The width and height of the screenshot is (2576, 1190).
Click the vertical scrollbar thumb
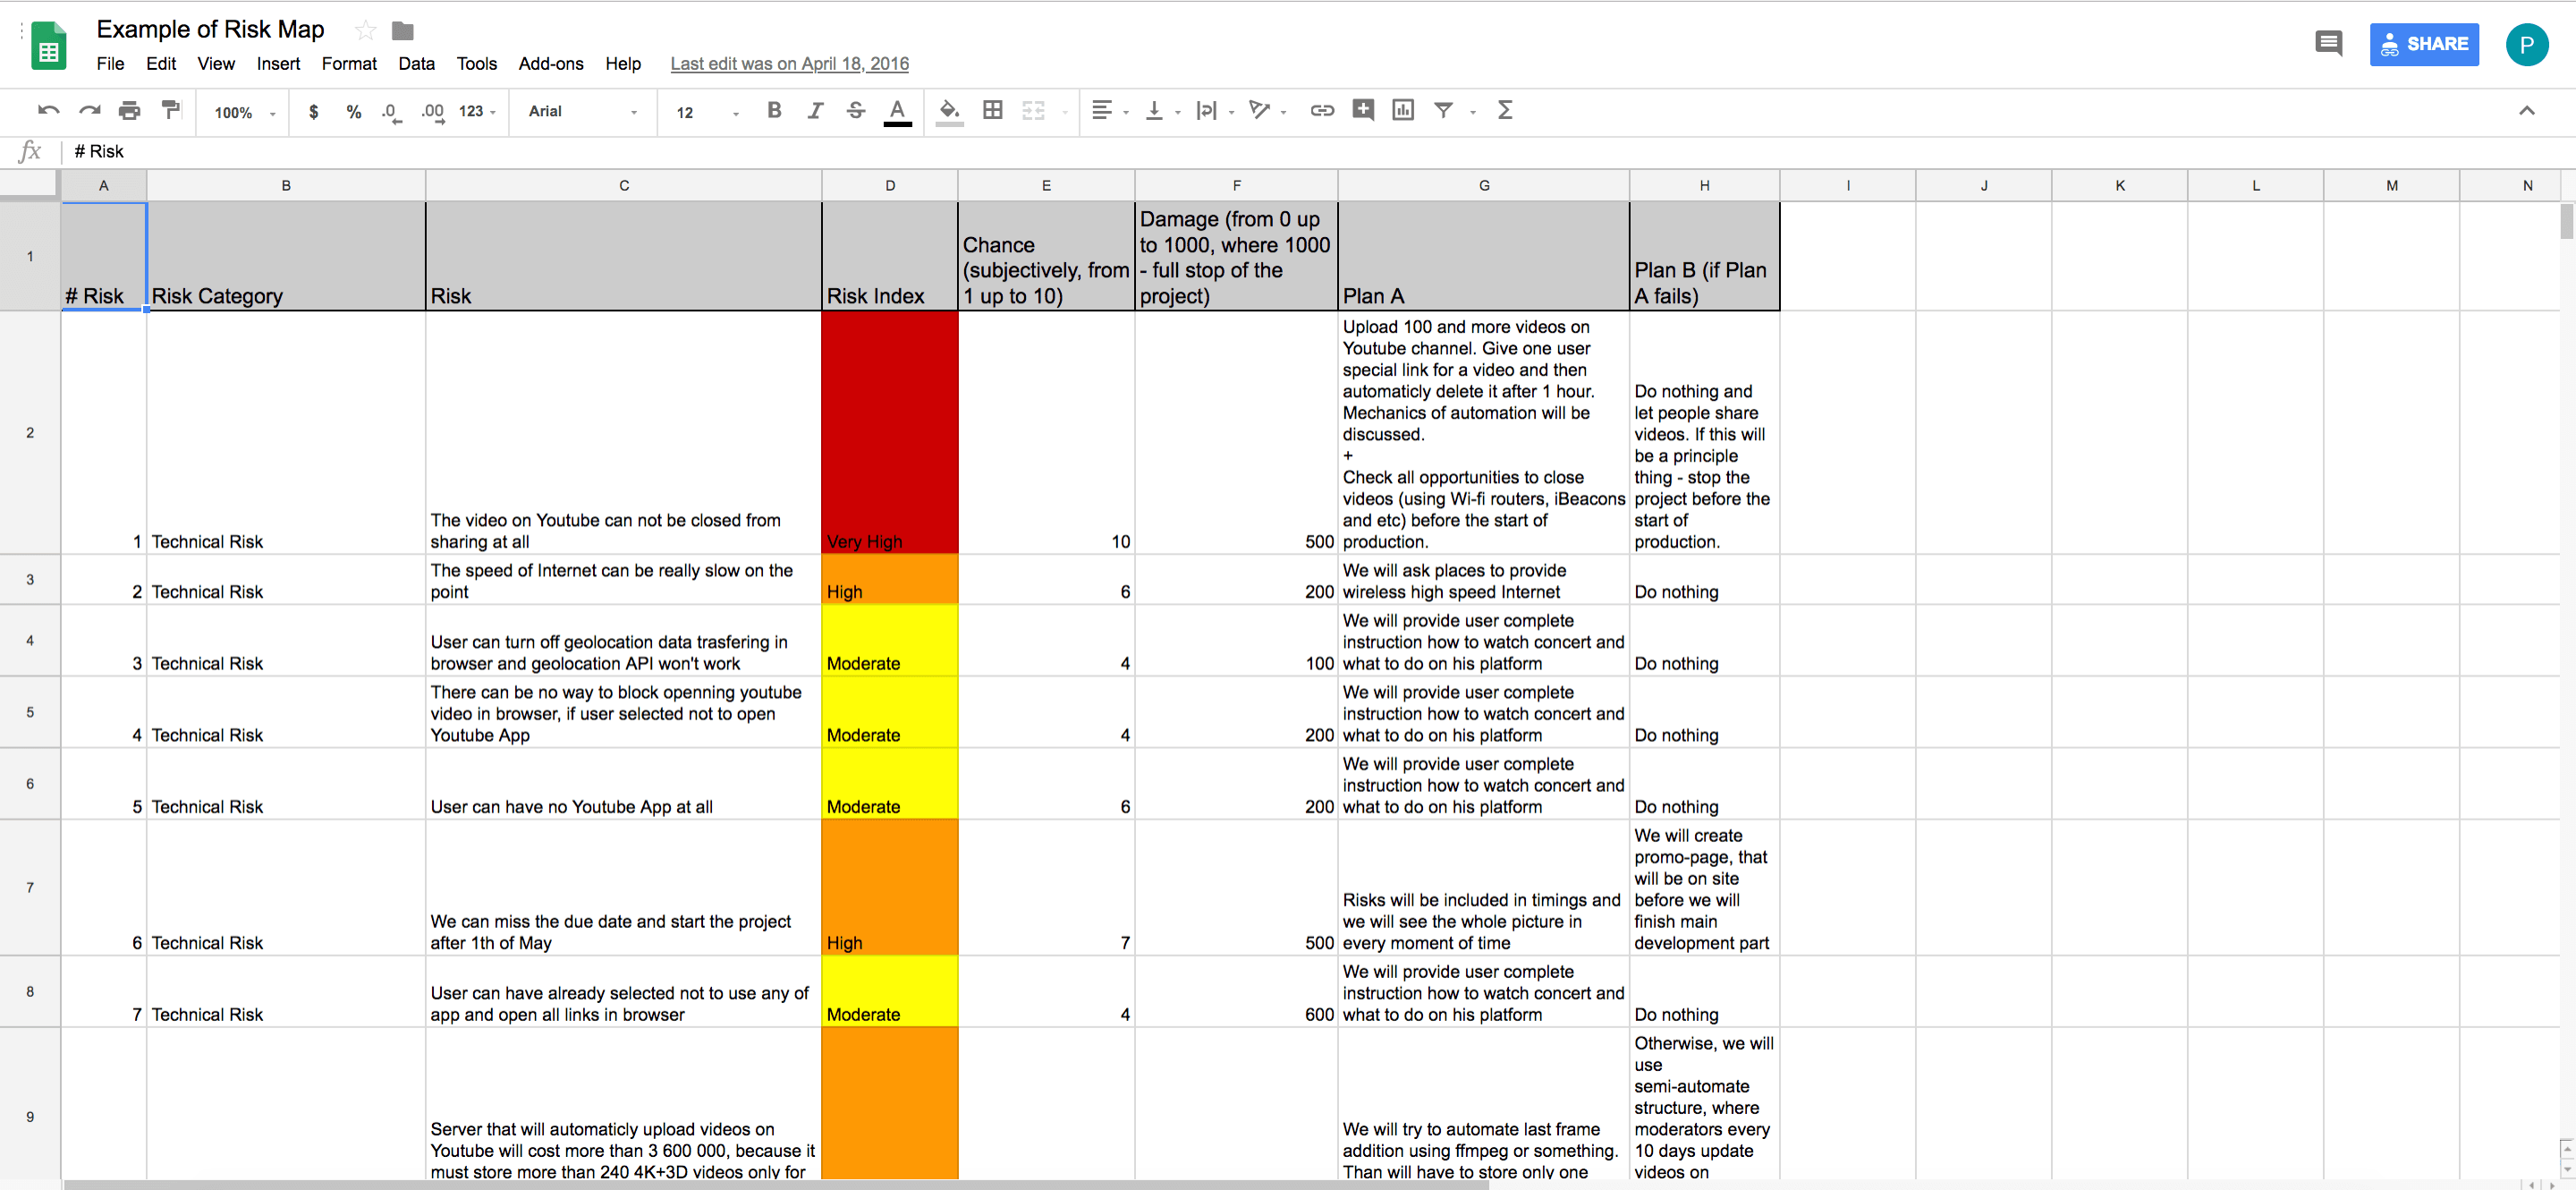2566,221
